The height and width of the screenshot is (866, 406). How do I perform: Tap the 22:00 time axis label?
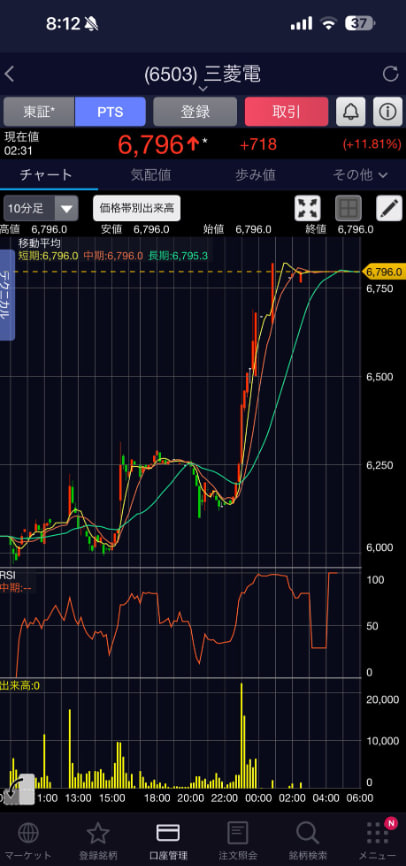pyautogui.click(x=224, y=798)
